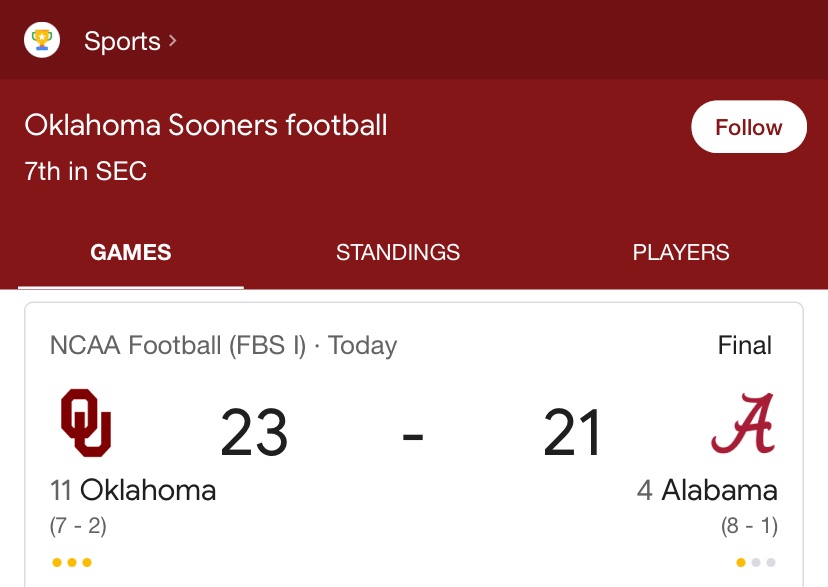This screenshot has width=828, height=587.
Task: Click the 7th in SEC standing text
Action: click(x=86, y=171)
